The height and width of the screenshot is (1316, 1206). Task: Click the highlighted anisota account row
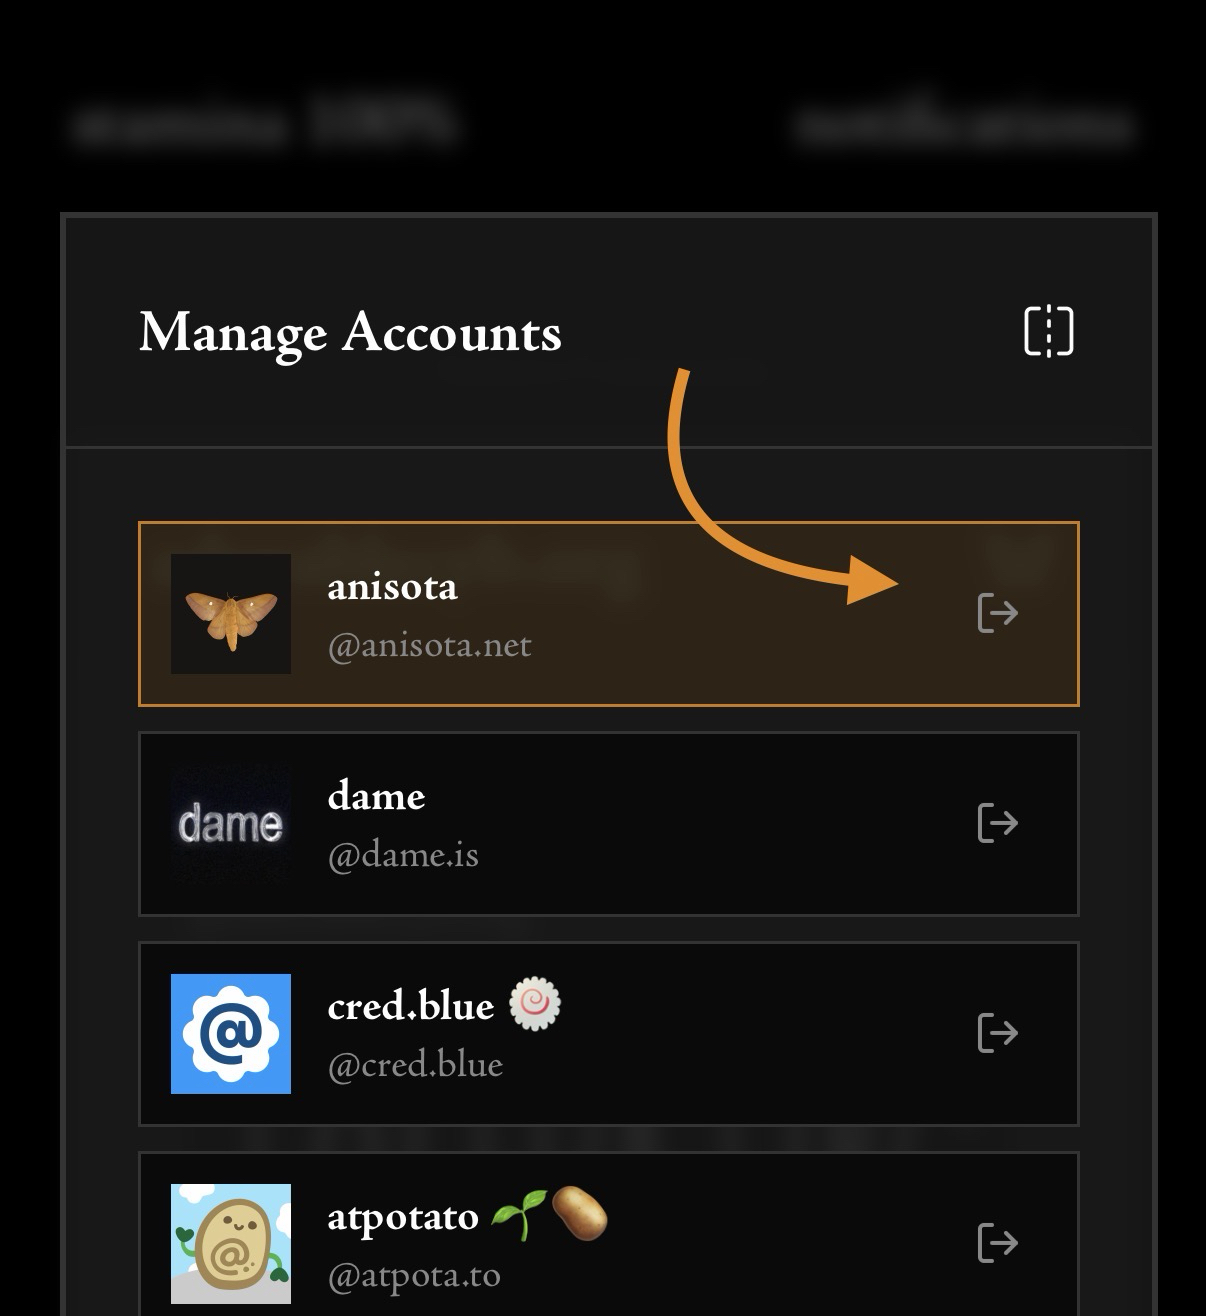(x=608, y=614)
